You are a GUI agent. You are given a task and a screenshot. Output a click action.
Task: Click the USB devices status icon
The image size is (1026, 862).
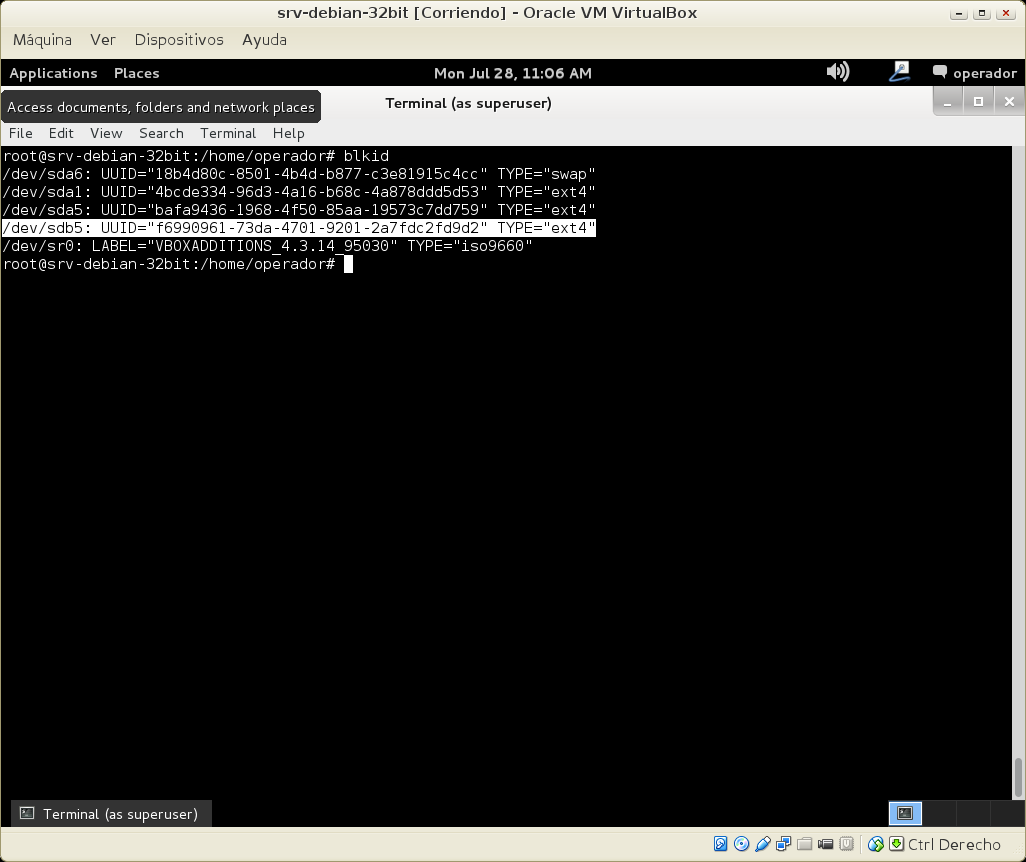tap(763, 844)
